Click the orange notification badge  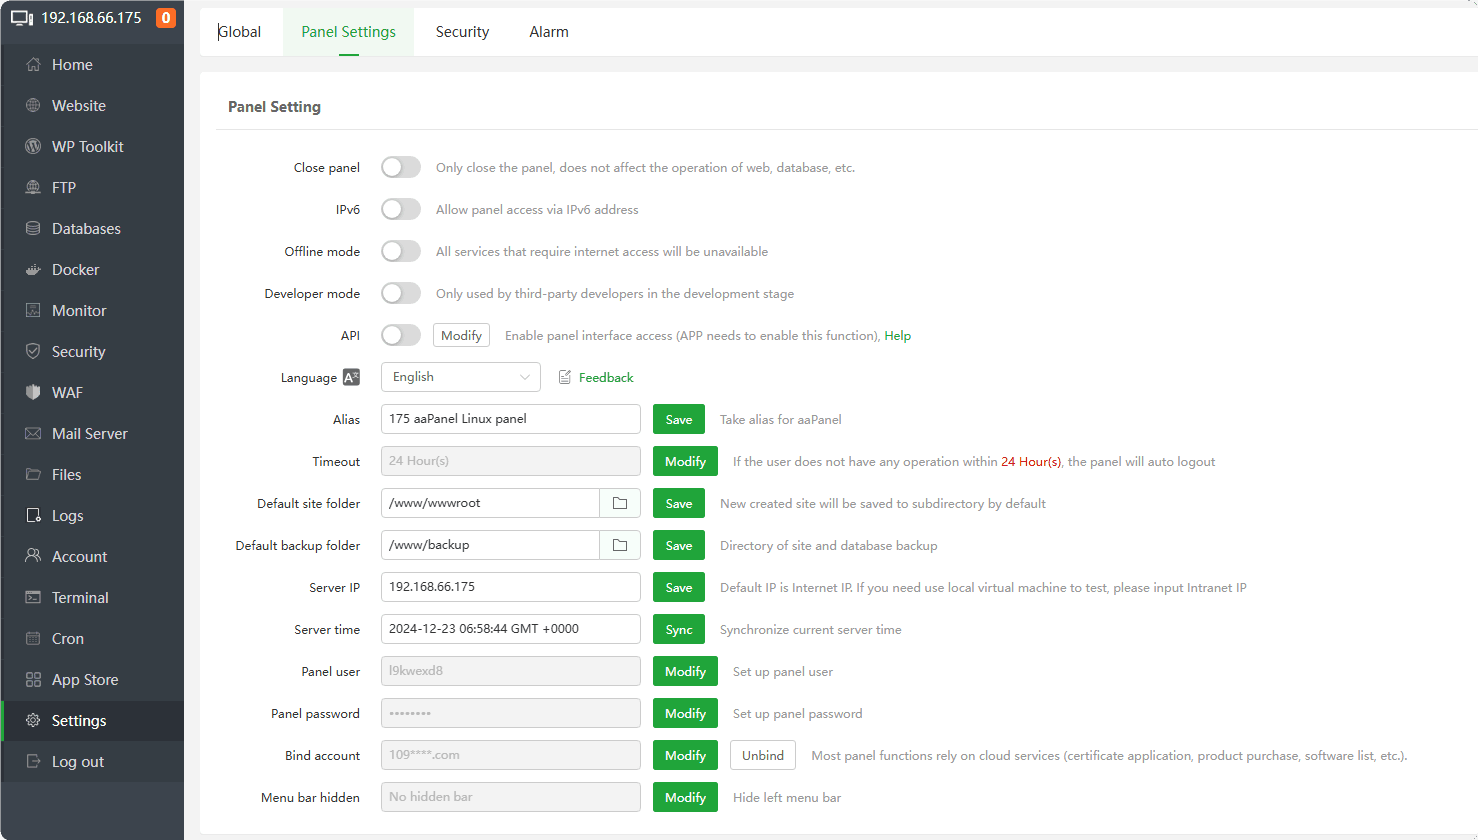[x=166, y=18]
